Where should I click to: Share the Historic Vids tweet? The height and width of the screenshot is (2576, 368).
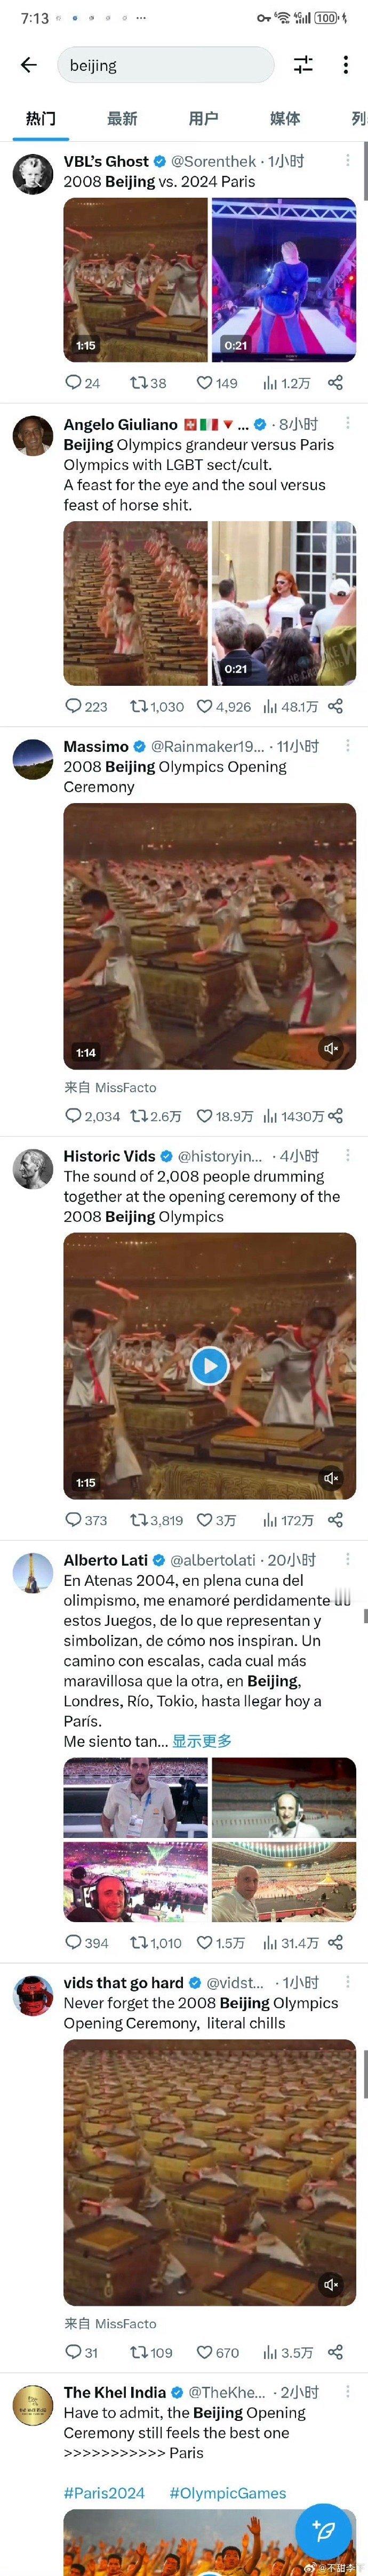click(x=335, y=1520)
